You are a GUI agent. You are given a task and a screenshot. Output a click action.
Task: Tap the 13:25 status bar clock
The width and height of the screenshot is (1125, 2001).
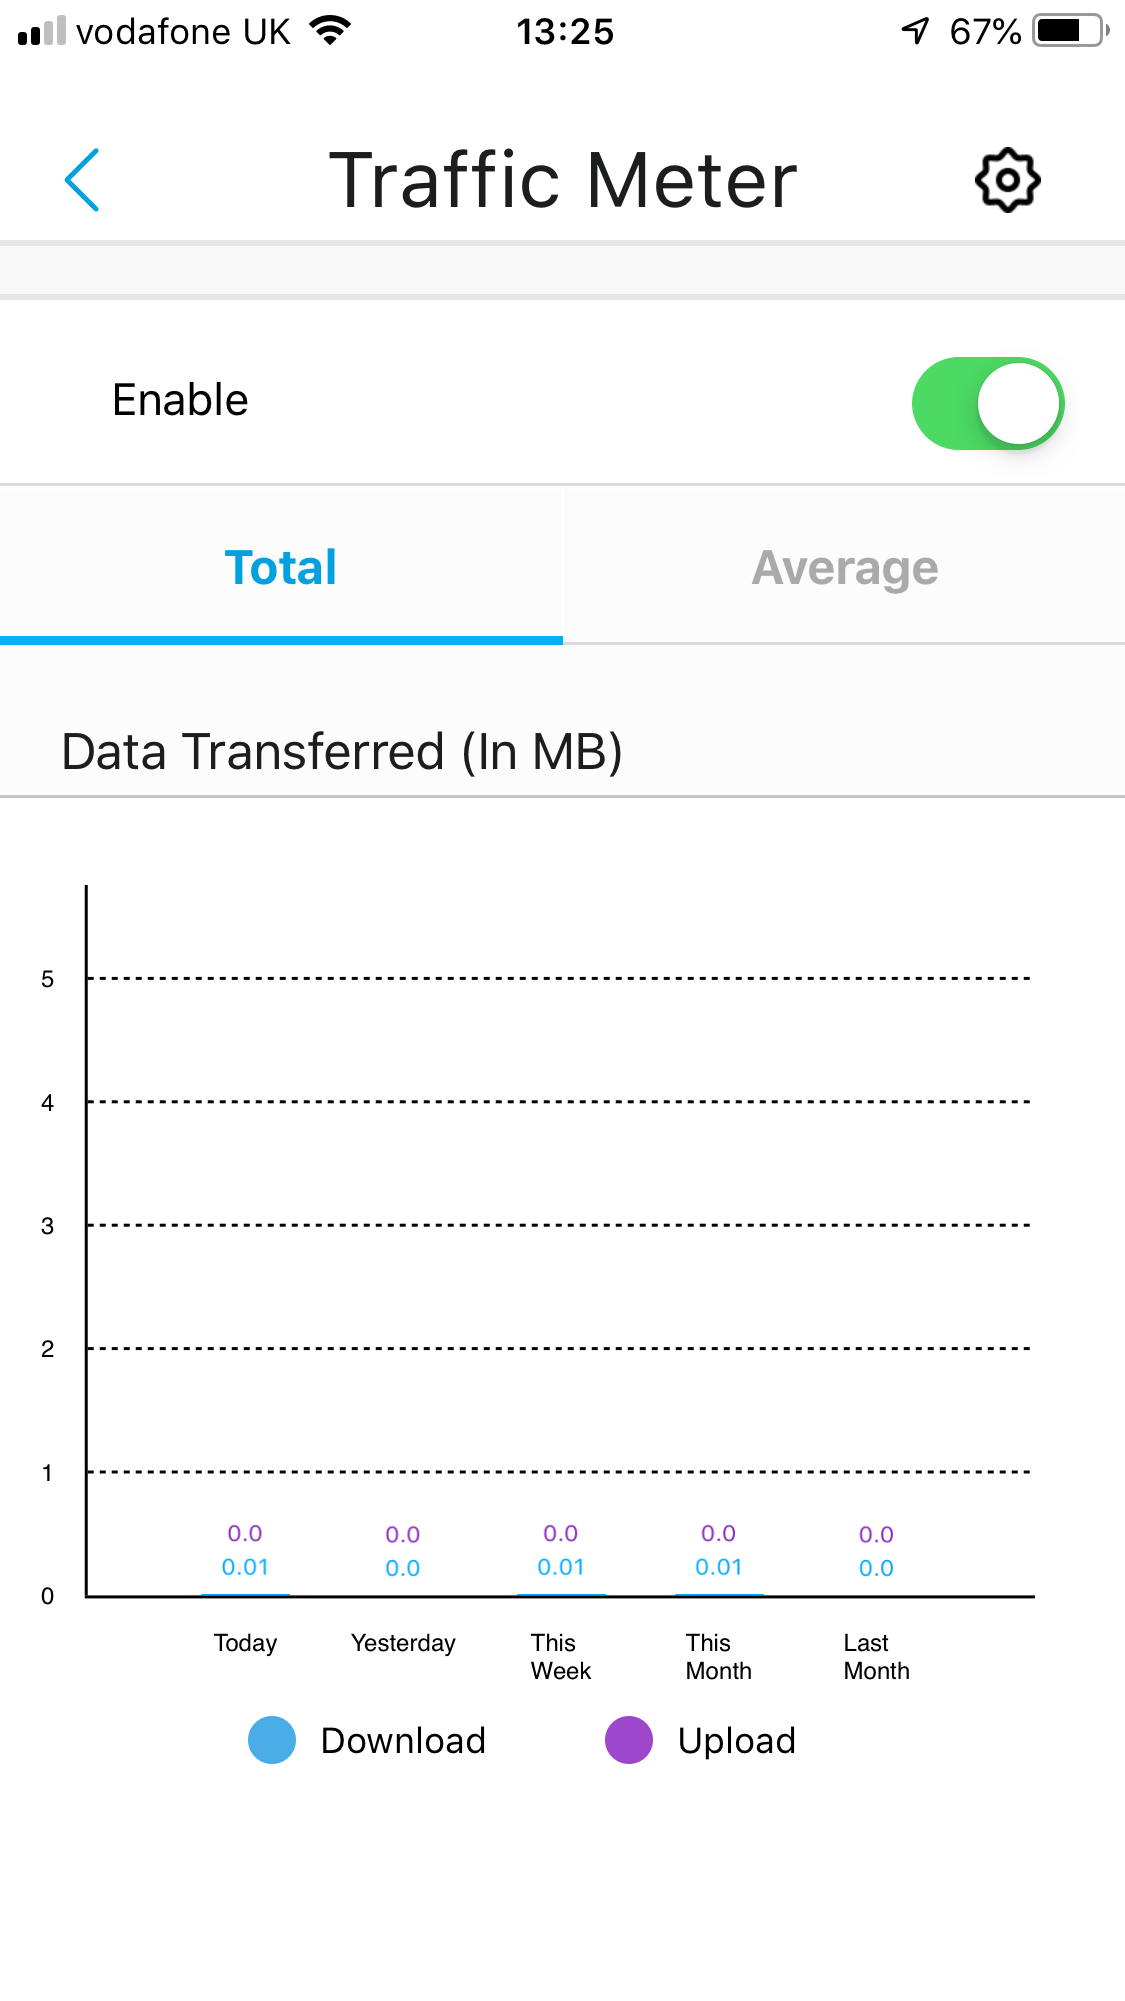click(x=565, y=32)
